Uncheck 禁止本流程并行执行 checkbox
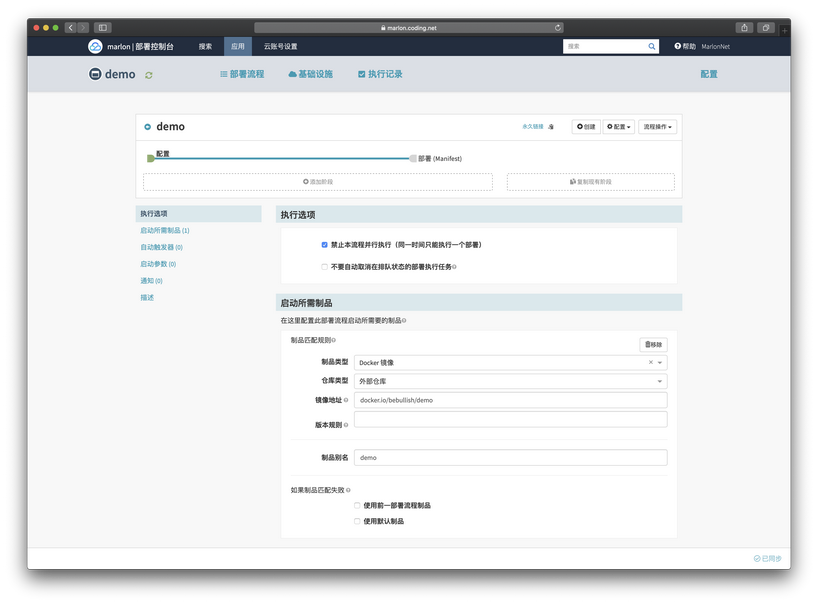818x605 pixels. [x=324, y=245]
